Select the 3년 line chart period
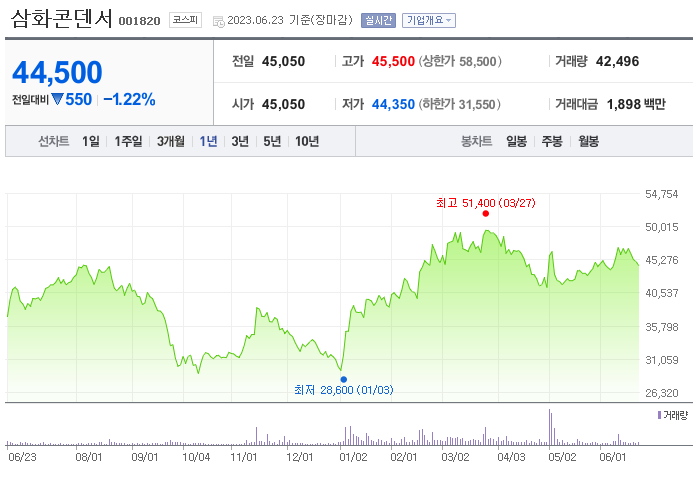The image size is (693, 478). (240, 141)
